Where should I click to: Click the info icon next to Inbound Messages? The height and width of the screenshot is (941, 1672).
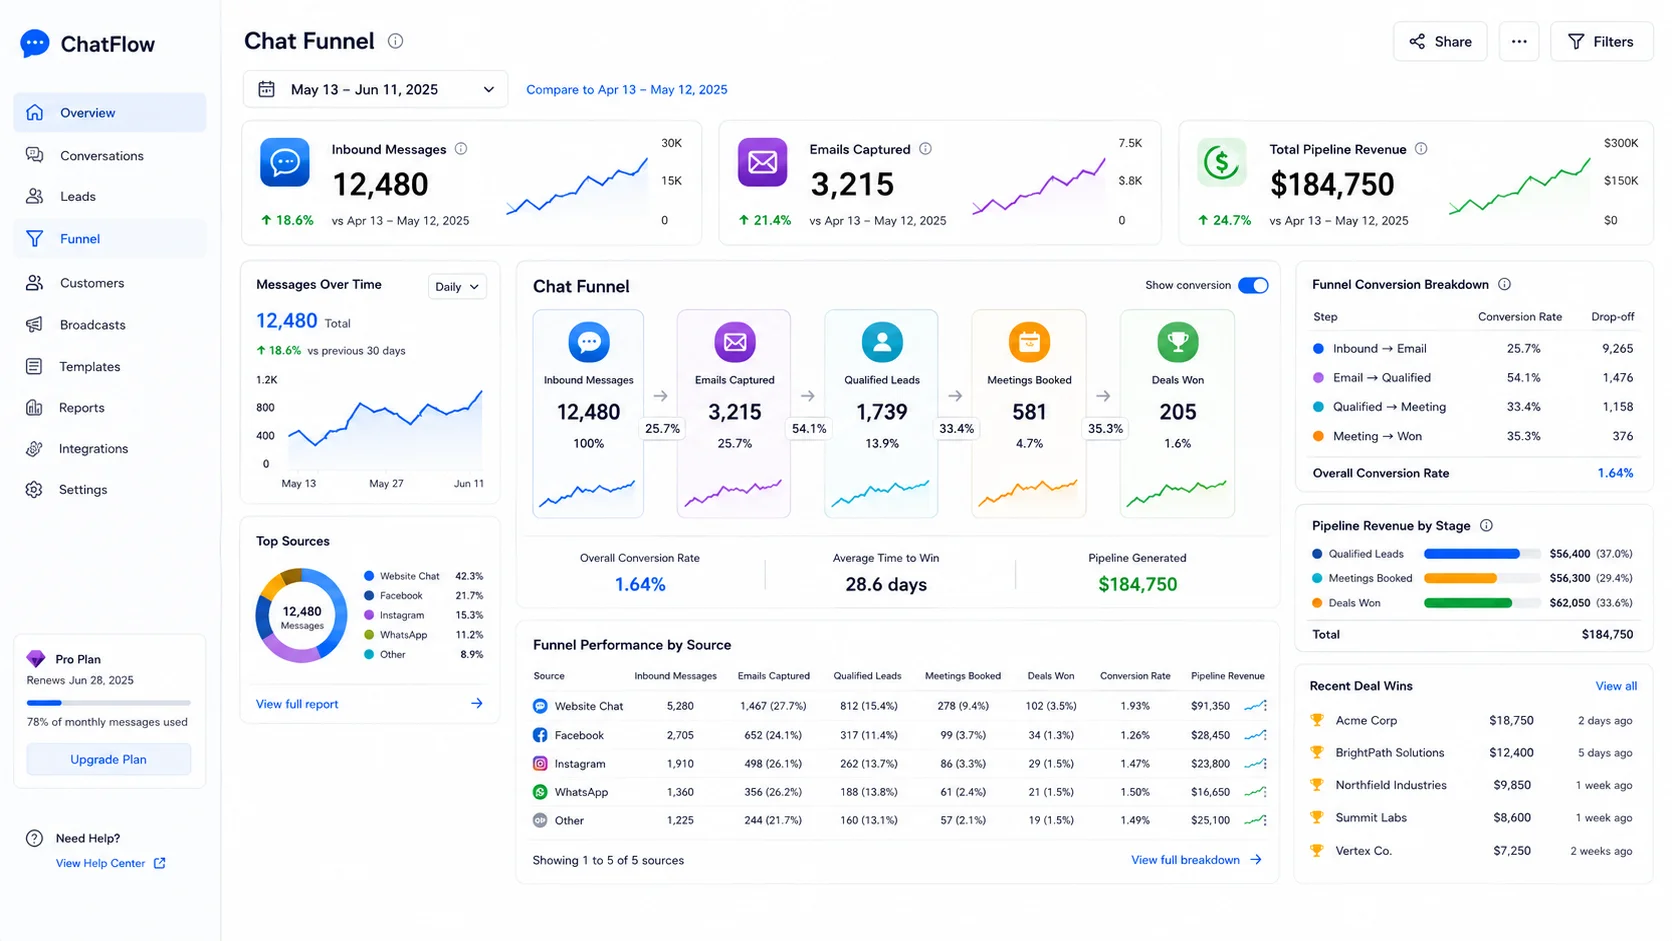[461, 149]
